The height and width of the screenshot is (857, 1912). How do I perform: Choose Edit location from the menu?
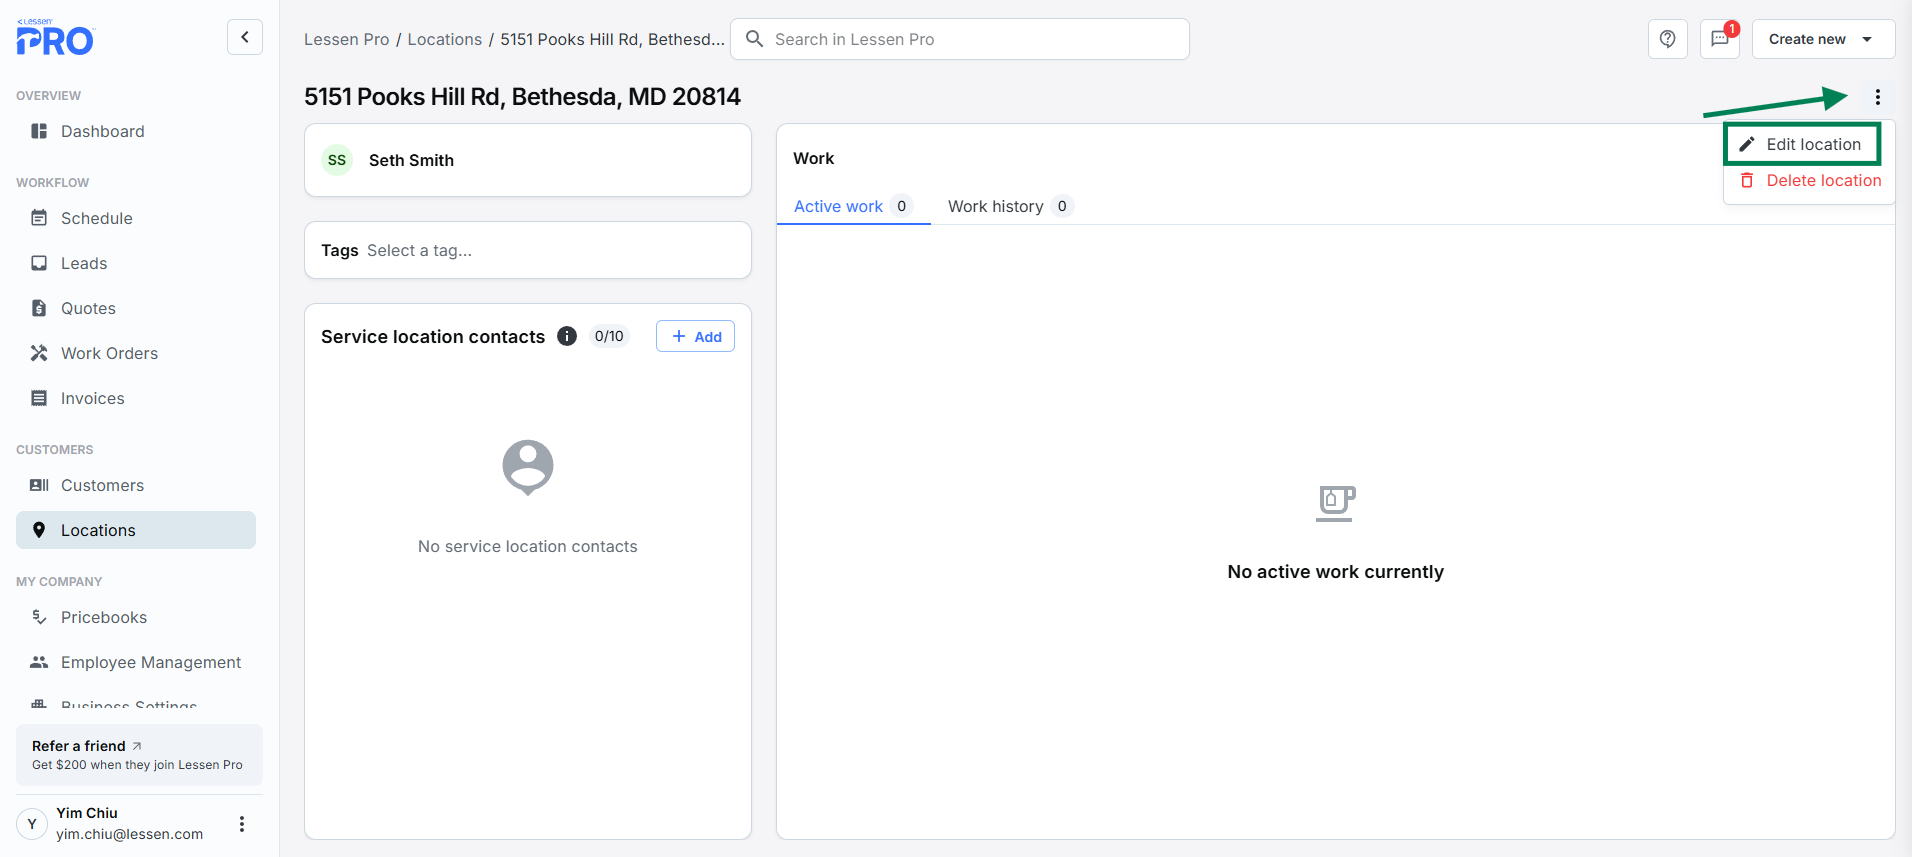1802,144
